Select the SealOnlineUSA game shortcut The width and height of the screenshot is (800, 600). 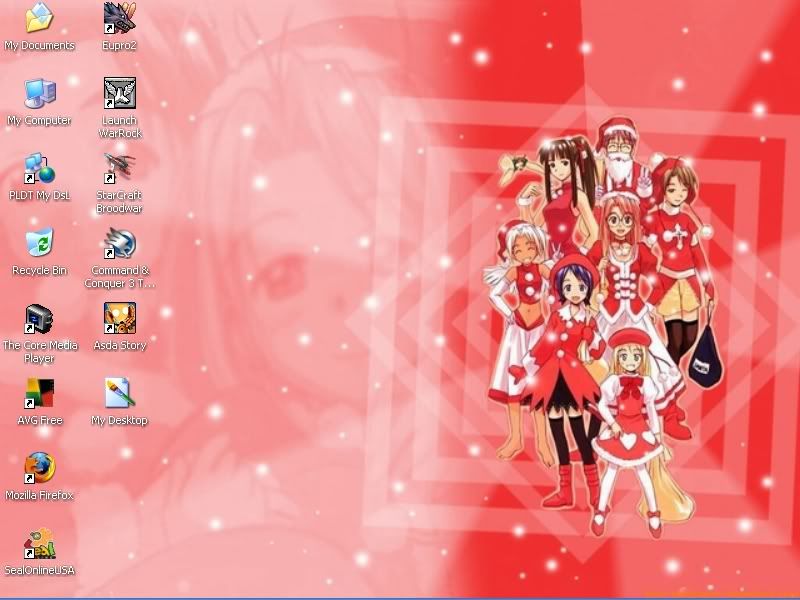click(x=39, y=544)
